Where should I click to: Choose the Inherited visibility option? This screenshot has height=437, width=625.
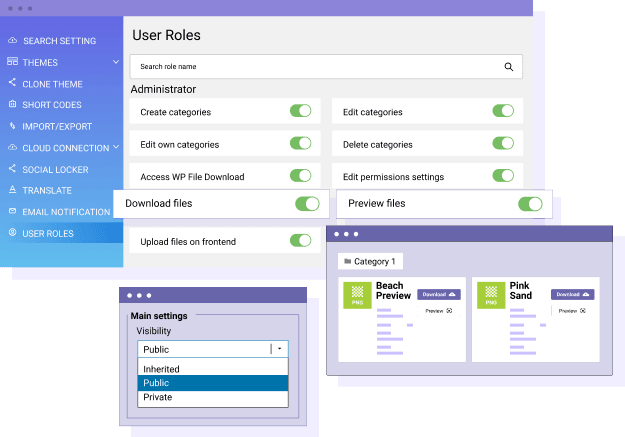162,369
